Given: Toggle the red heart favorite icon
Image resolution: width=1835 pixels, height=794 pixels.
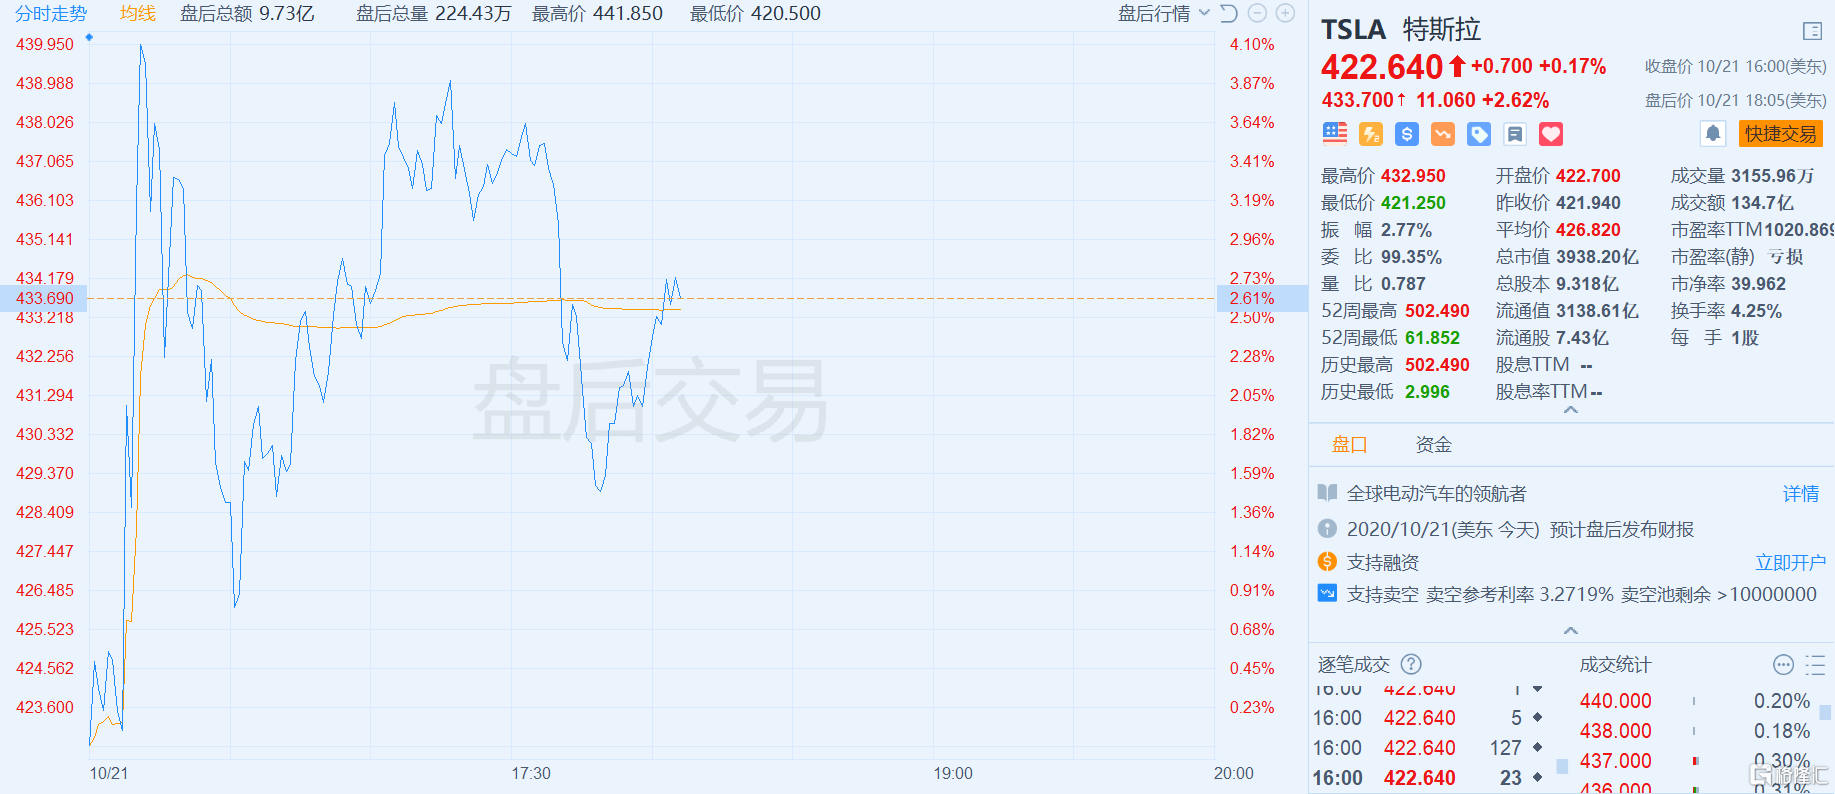Looking at the screenshot, I should pos(1551,134).
